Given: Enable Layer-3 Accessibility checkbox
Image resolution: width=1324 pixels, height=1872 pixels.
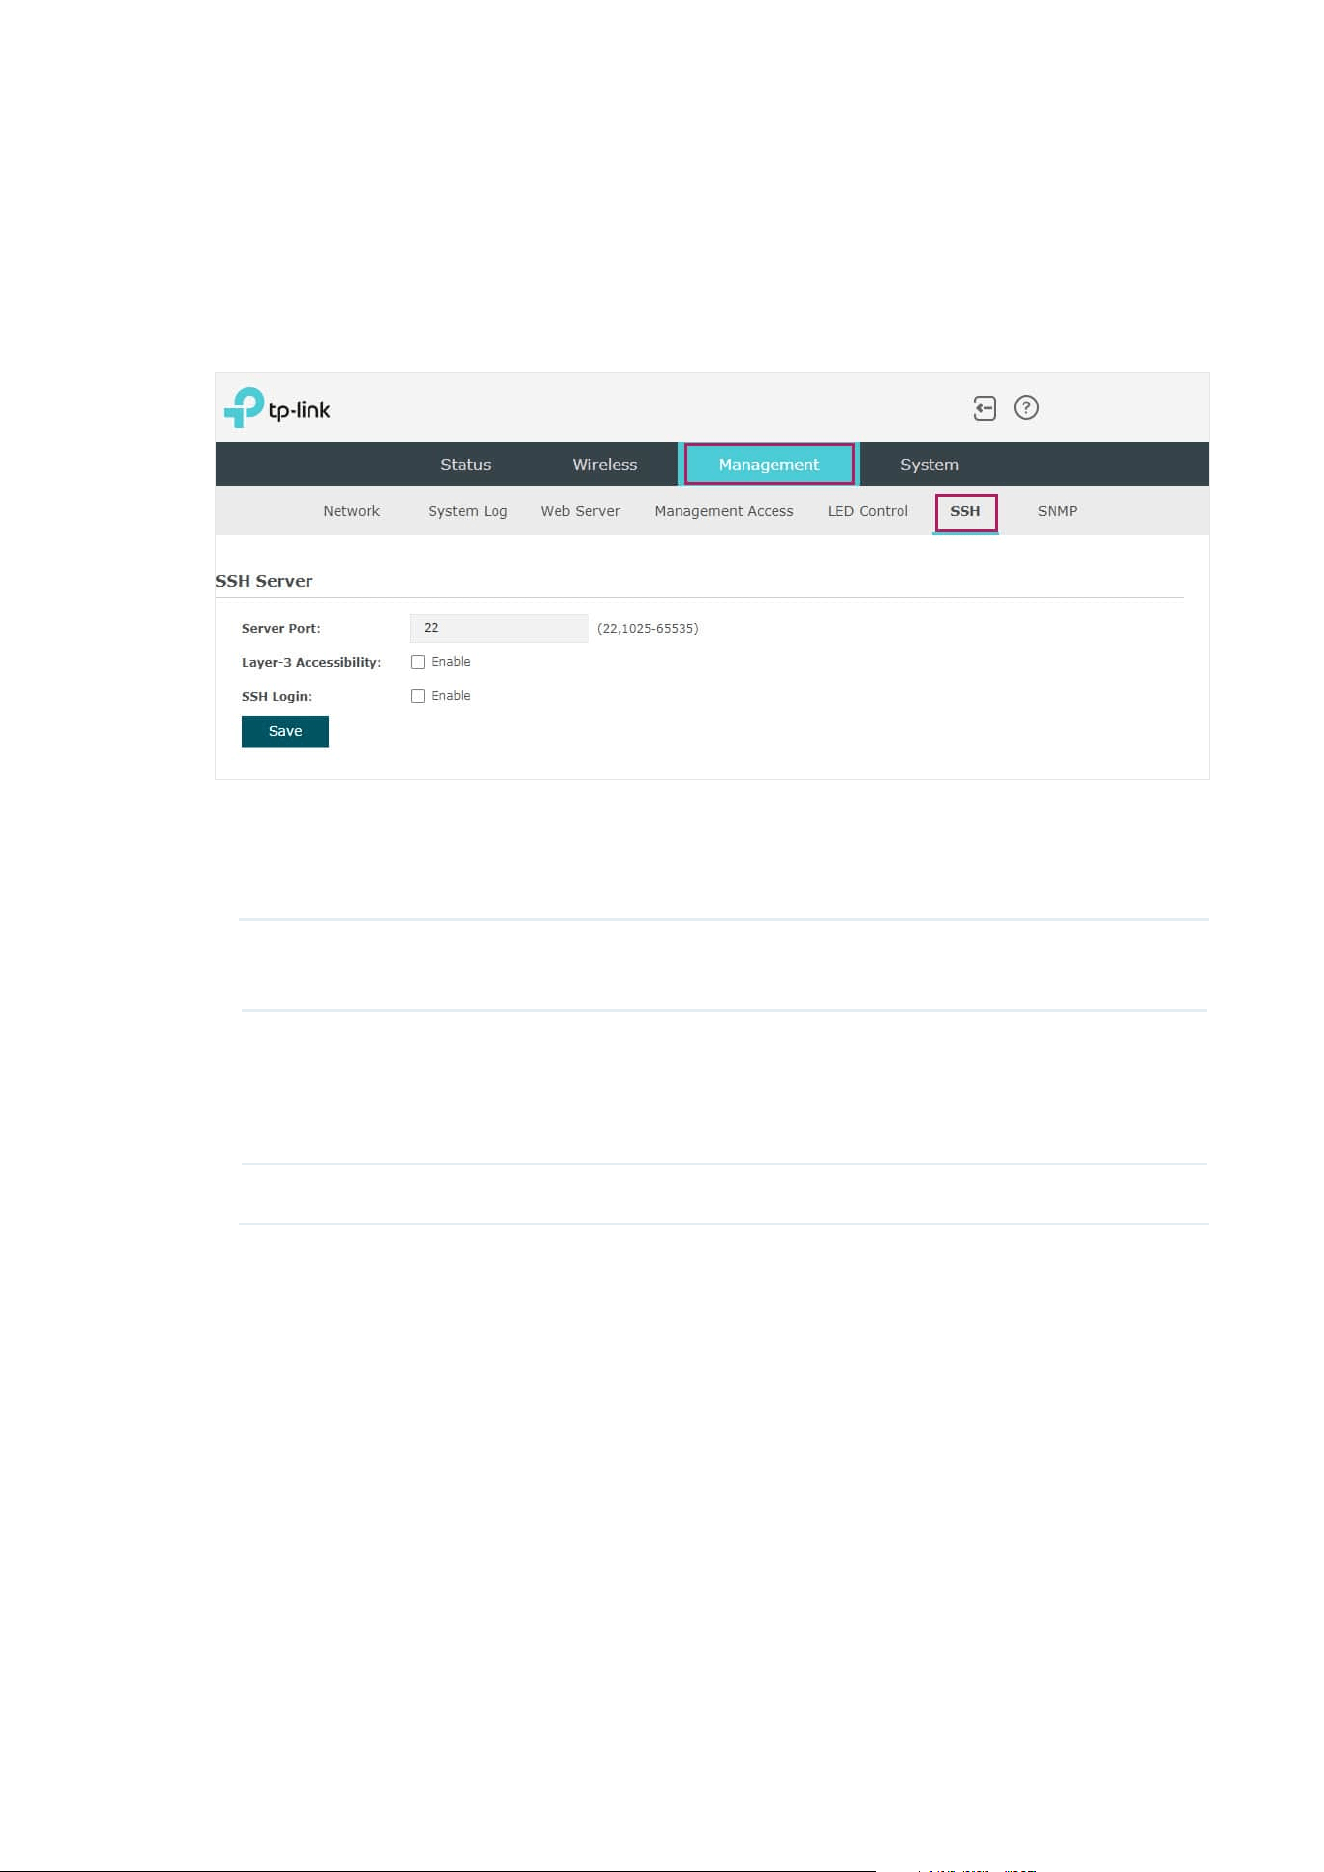Looking at the screenshot, I should pos(418,662).
